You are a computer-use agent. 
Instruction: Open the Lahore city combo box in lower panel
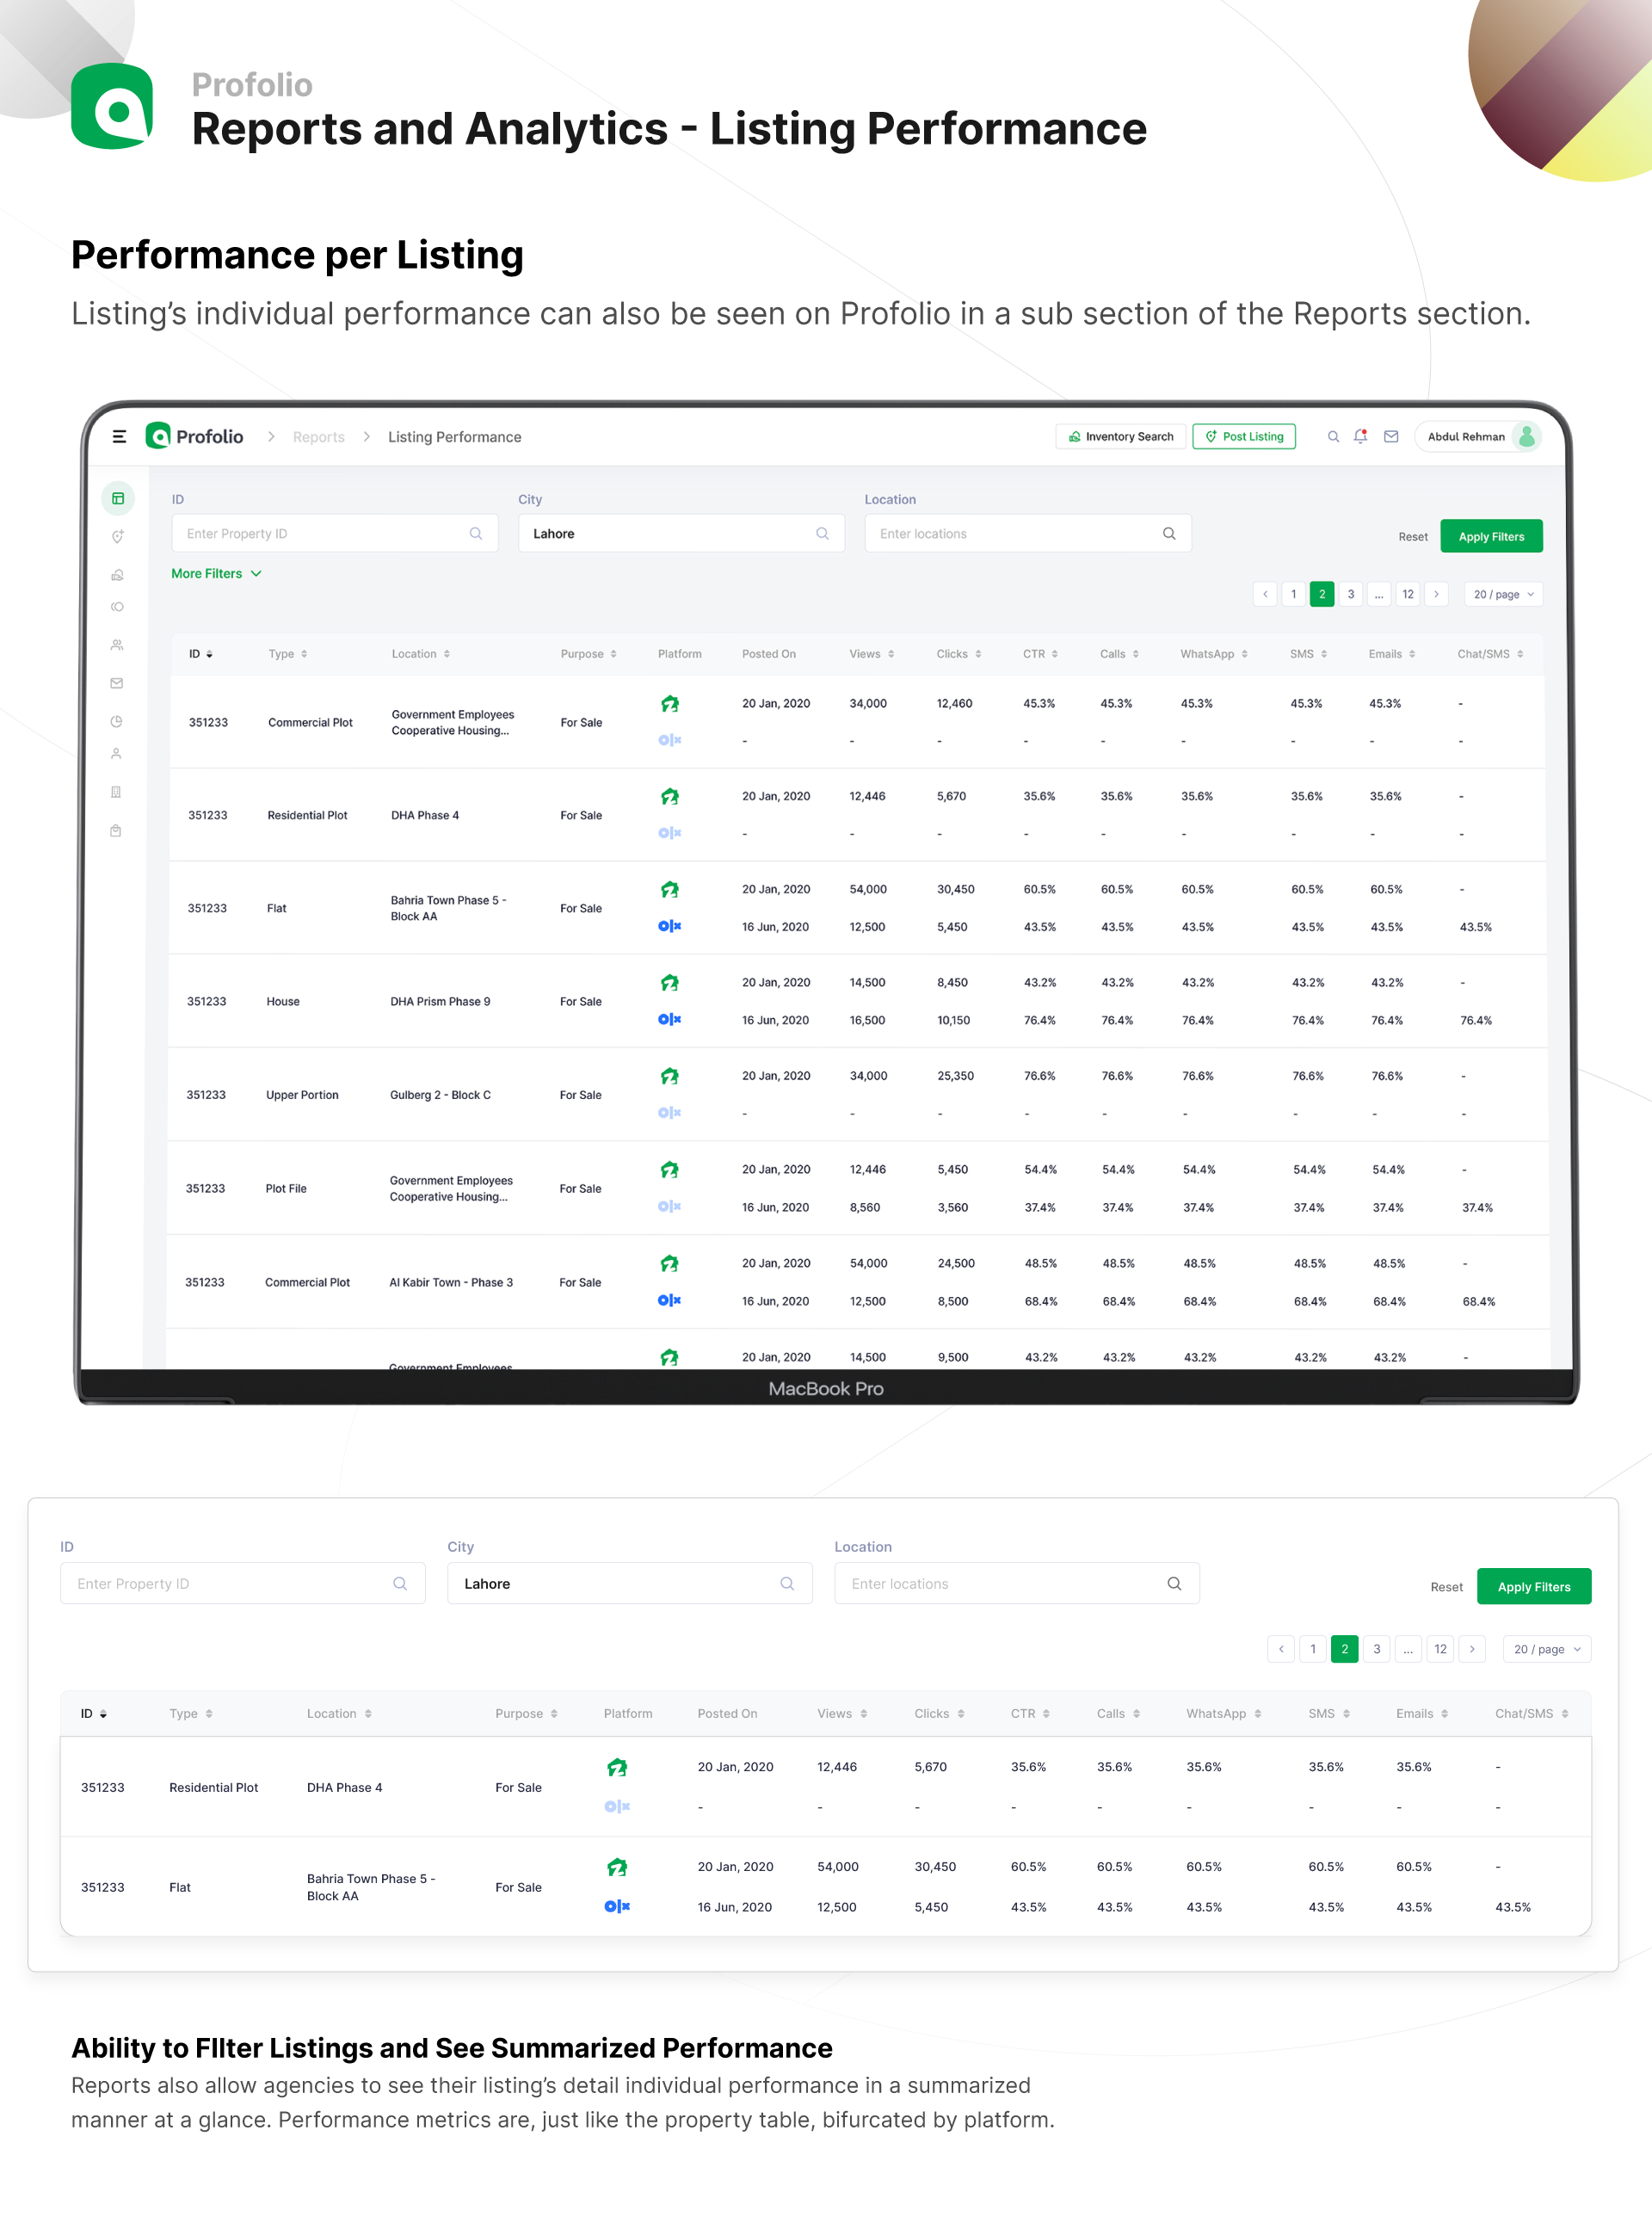pos(629,1583)
